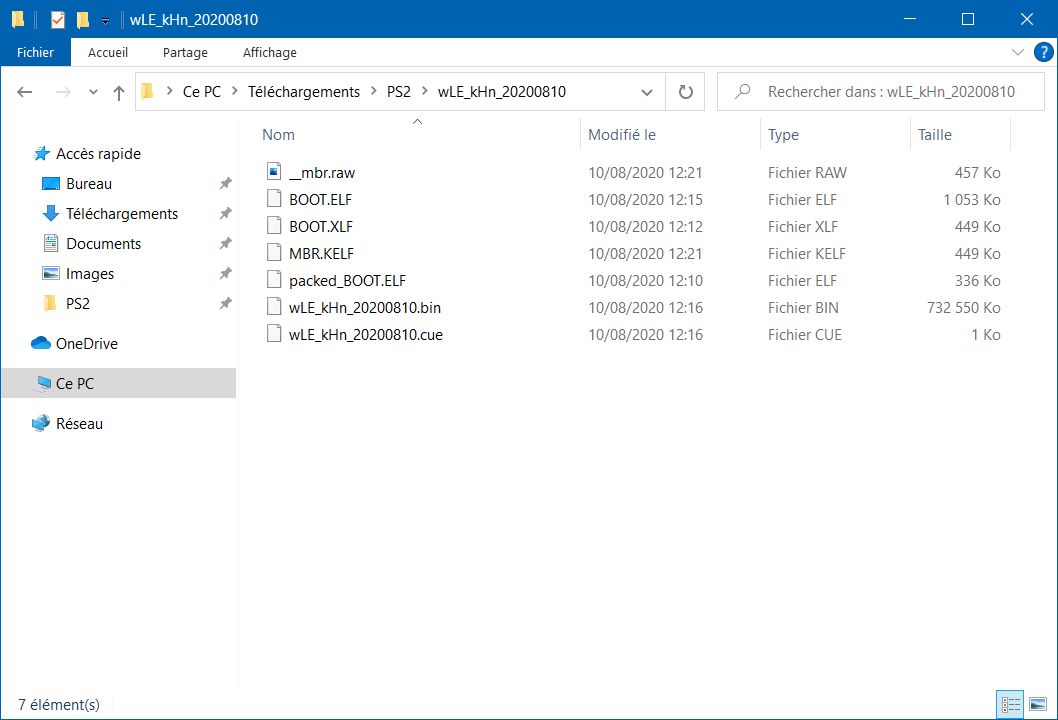Click the pin icon next to Documents
This screenshot has width=1058, height=720.
(x=225, y=244)
